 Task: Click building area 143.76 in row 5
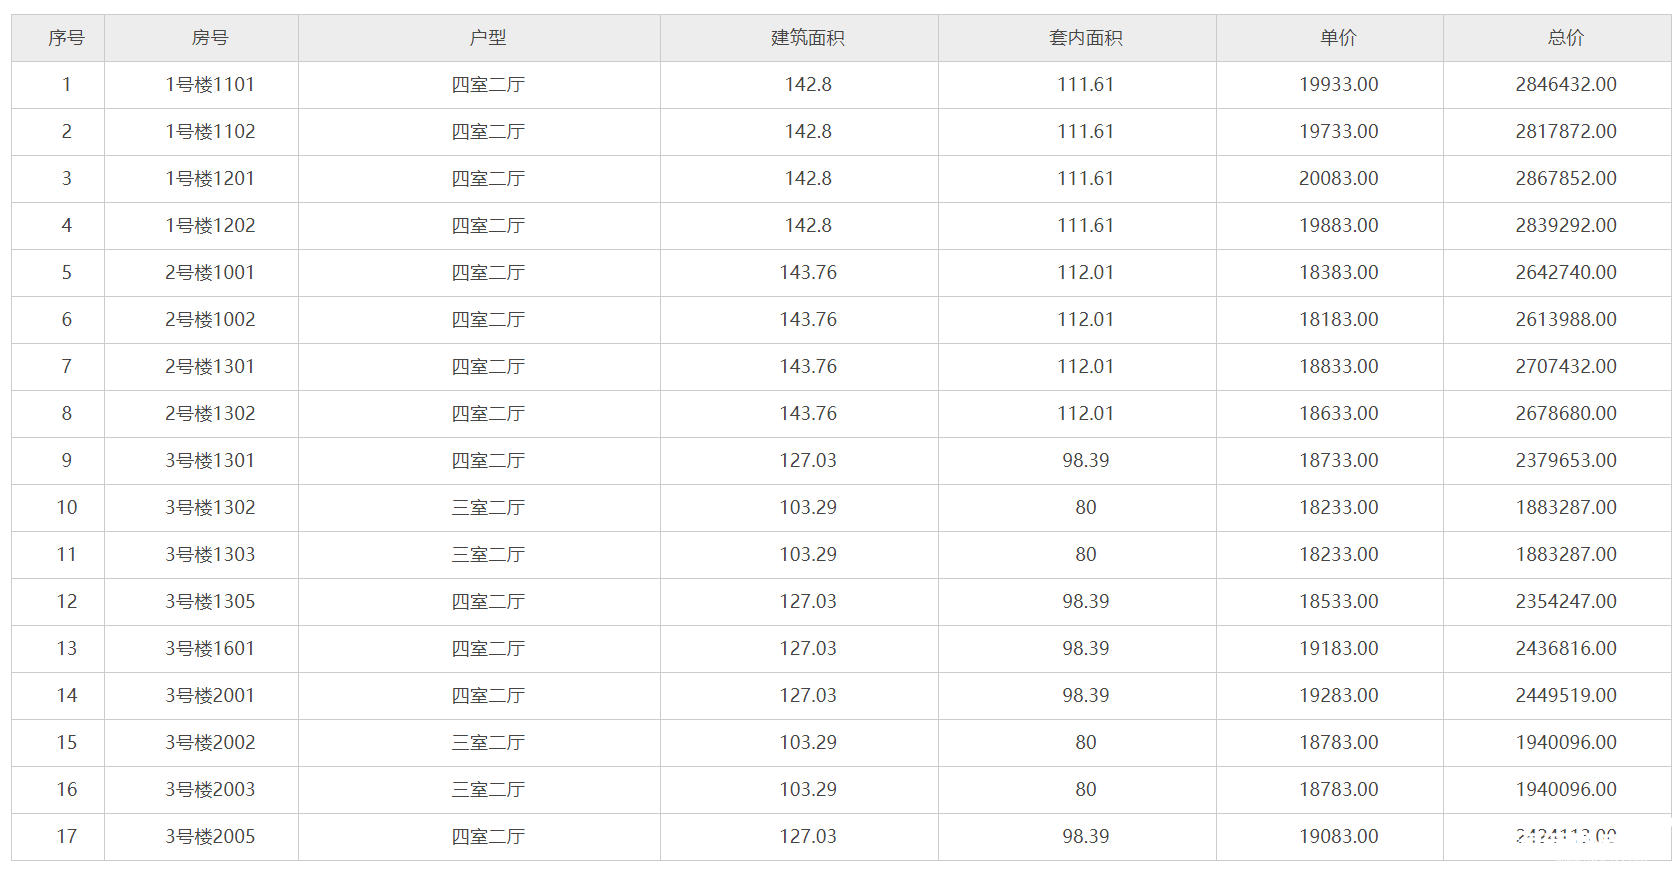pos(808,273)
